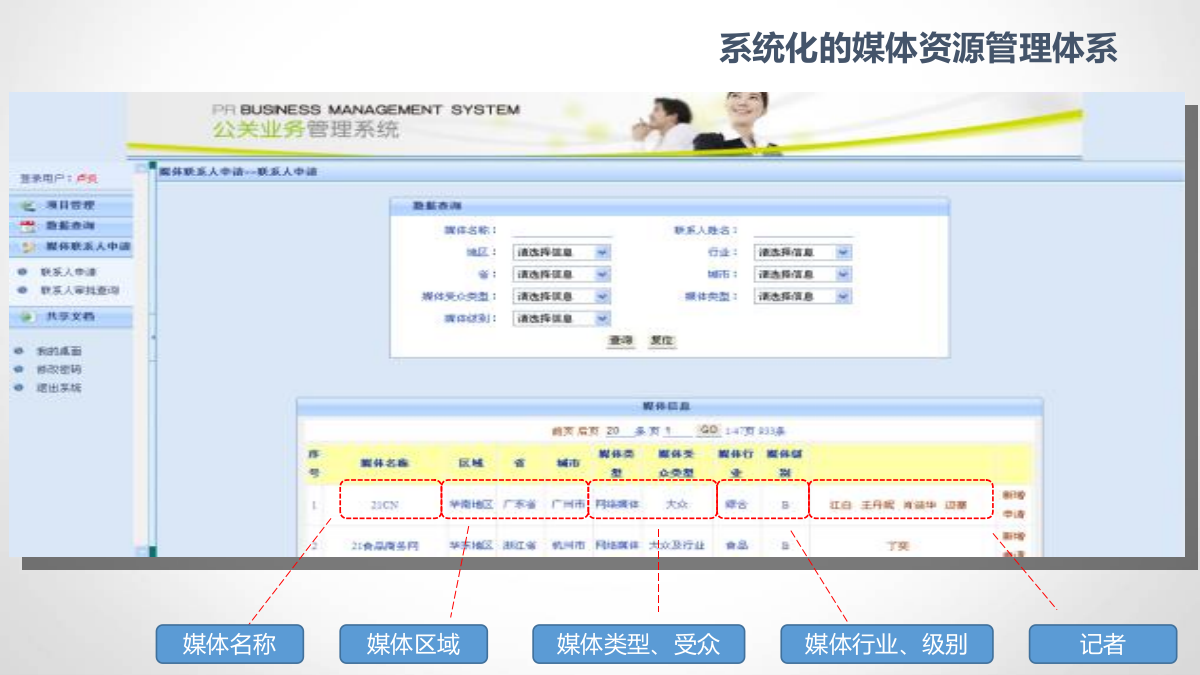
Task: Click the green 共享文档 icon
Action: pos(28,317)
